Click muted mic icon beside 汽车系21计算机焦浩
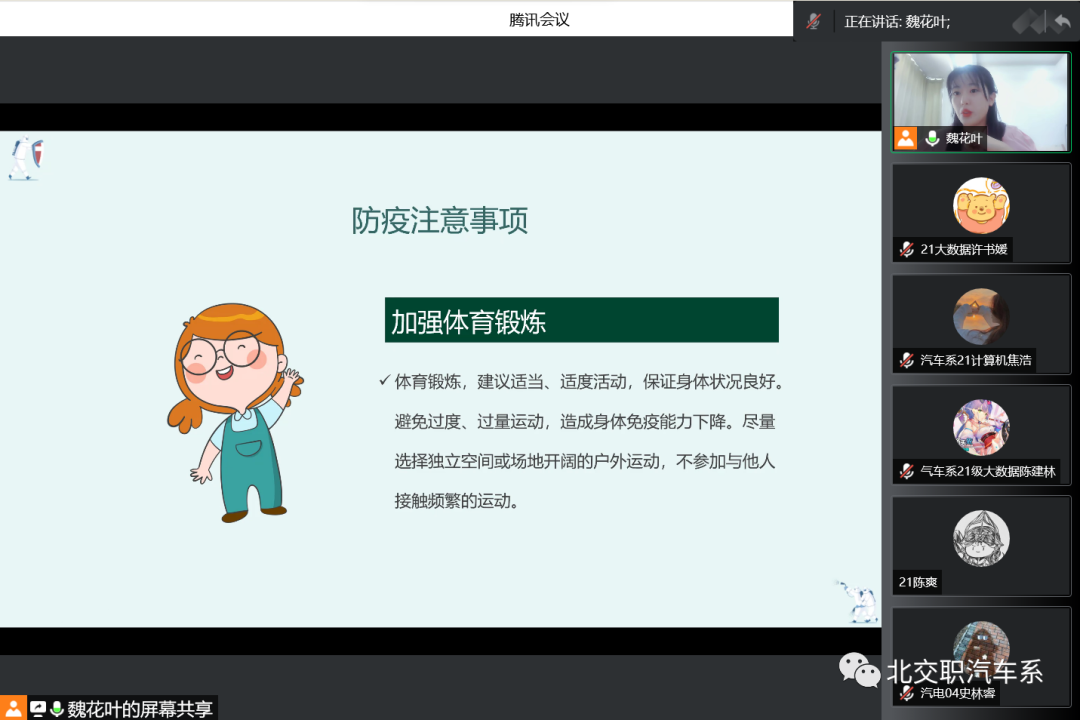 [x=906, y=360]
